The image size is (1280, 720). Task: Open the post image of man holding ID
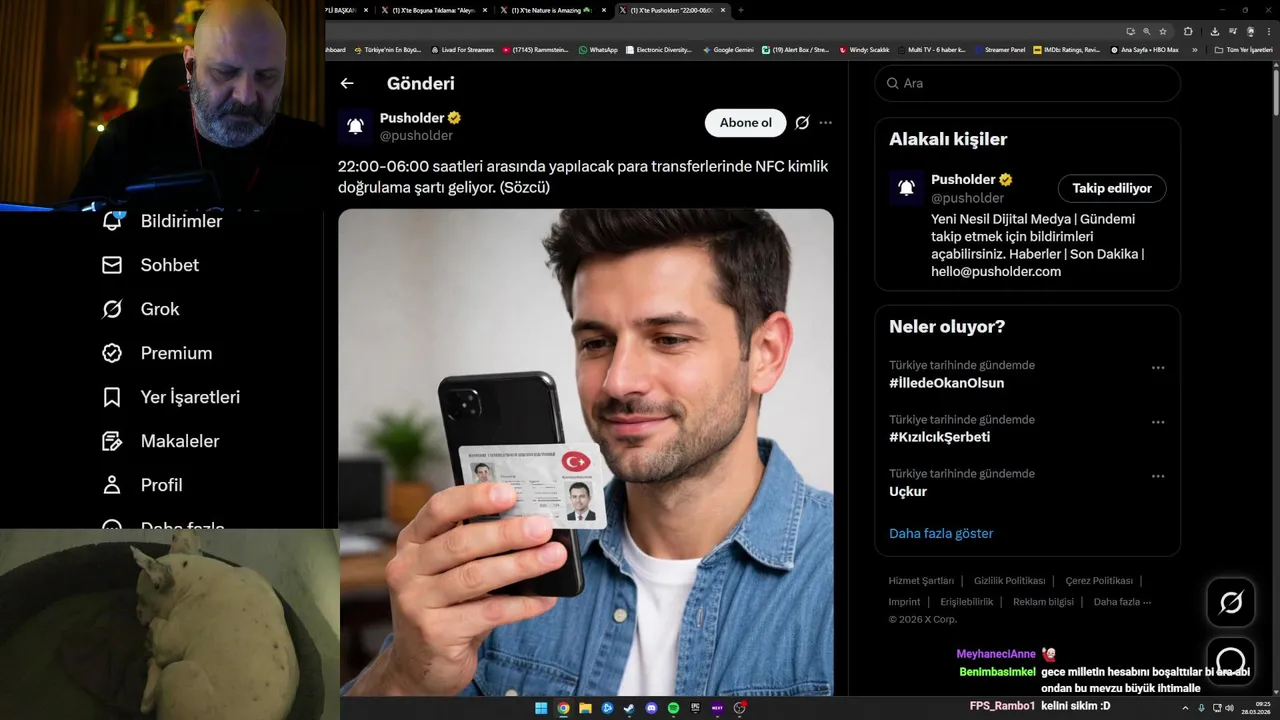click(x=586, y=452)
